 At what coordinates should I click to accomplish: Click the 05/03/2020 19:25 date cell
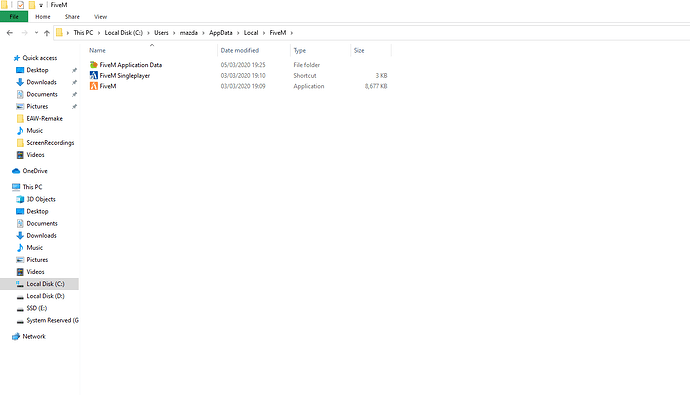pyautogui.click(x=243, y=65)
